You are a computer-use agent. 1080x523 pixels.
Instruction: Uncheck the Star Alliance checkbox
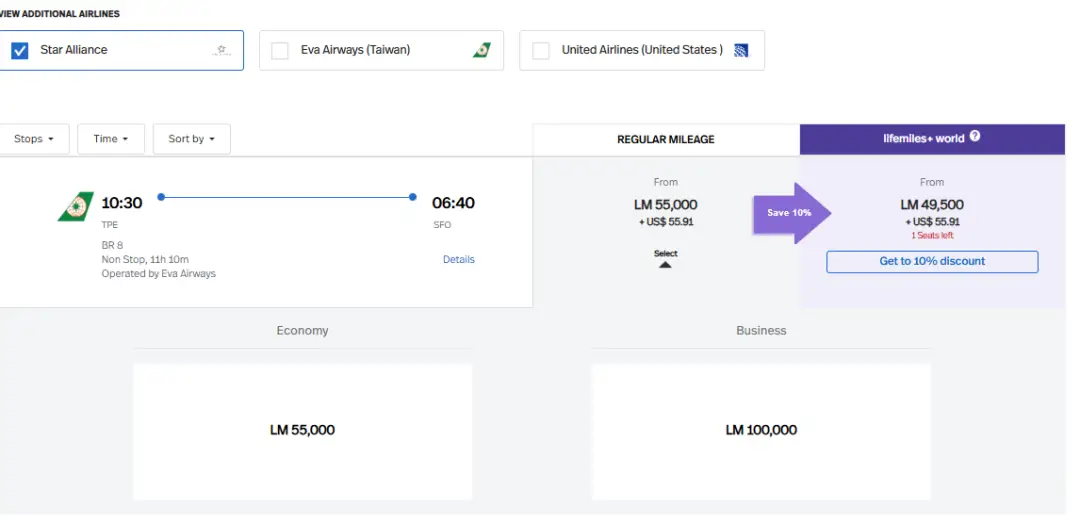pyautogui.click(x=20, y=50)
